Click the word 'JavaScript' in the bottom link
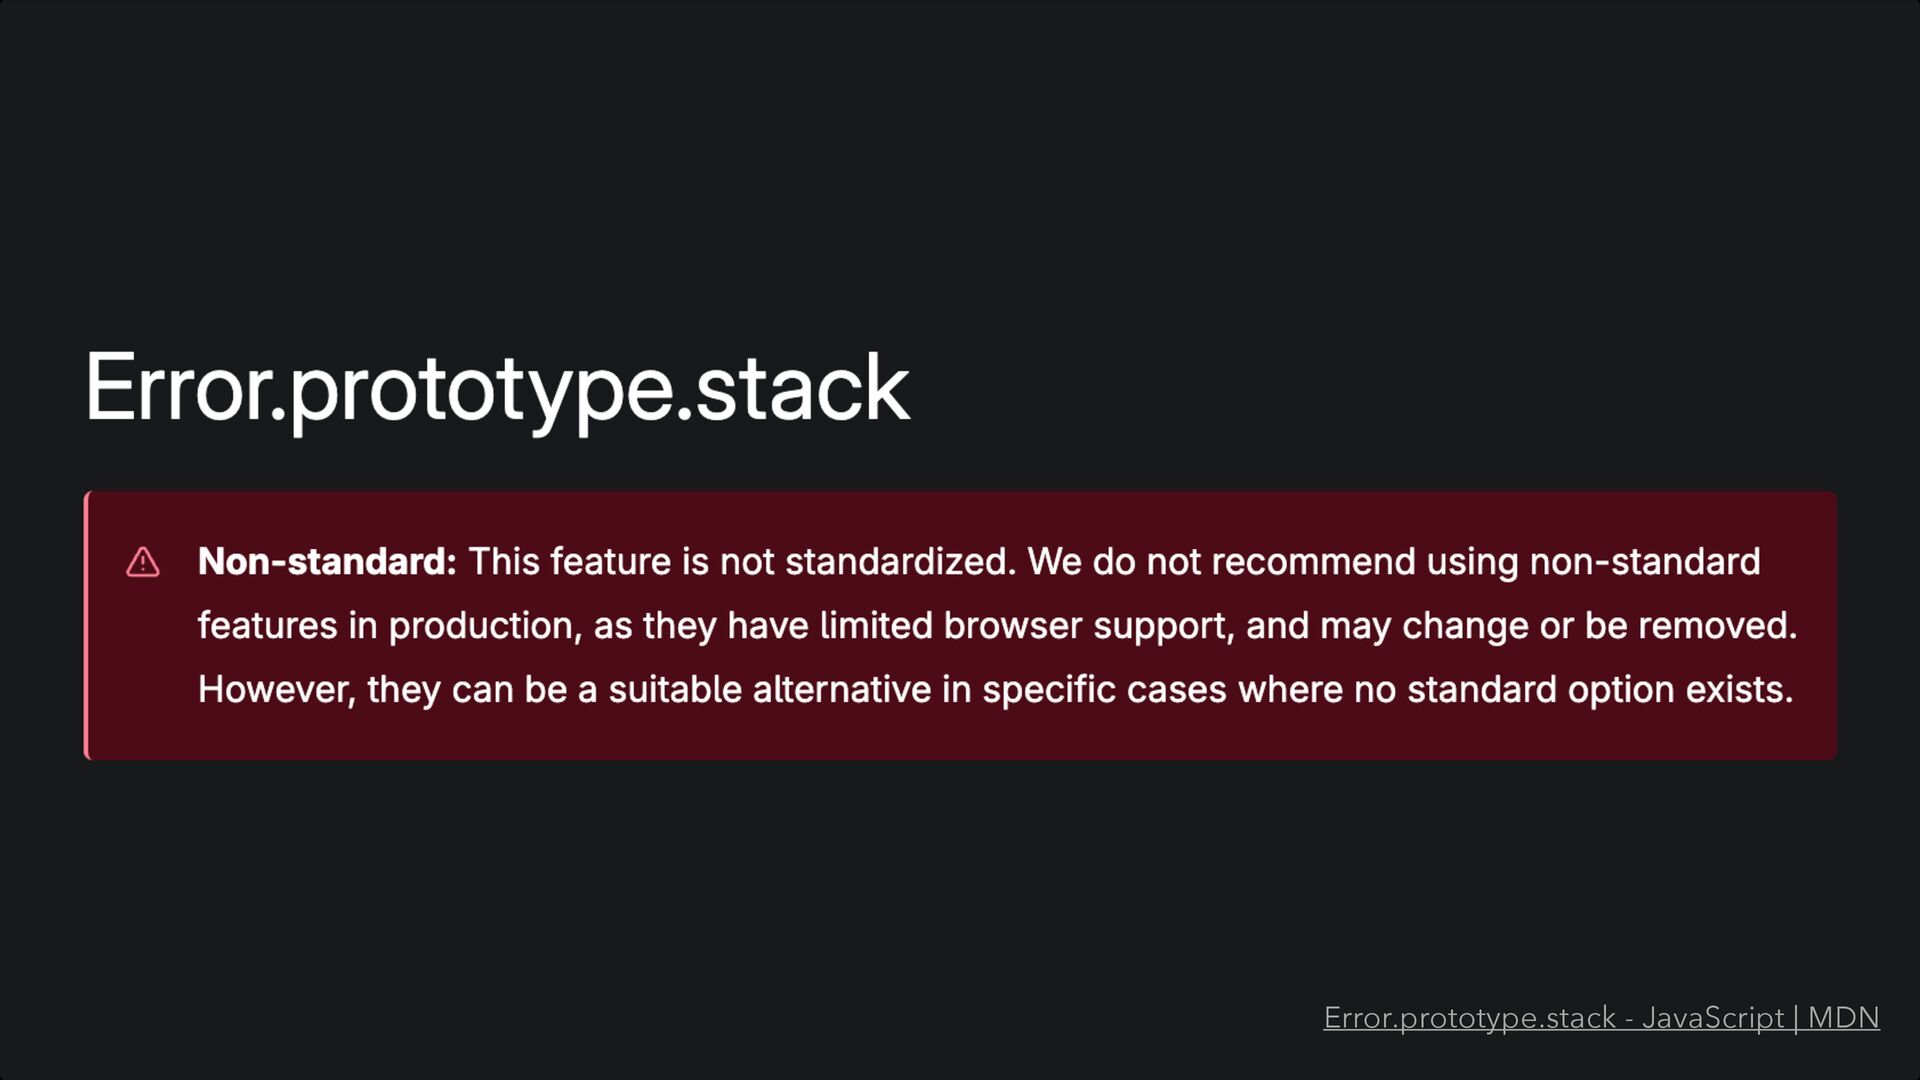This screenshot has width=1920, height=1080. pos(1712,1018)
